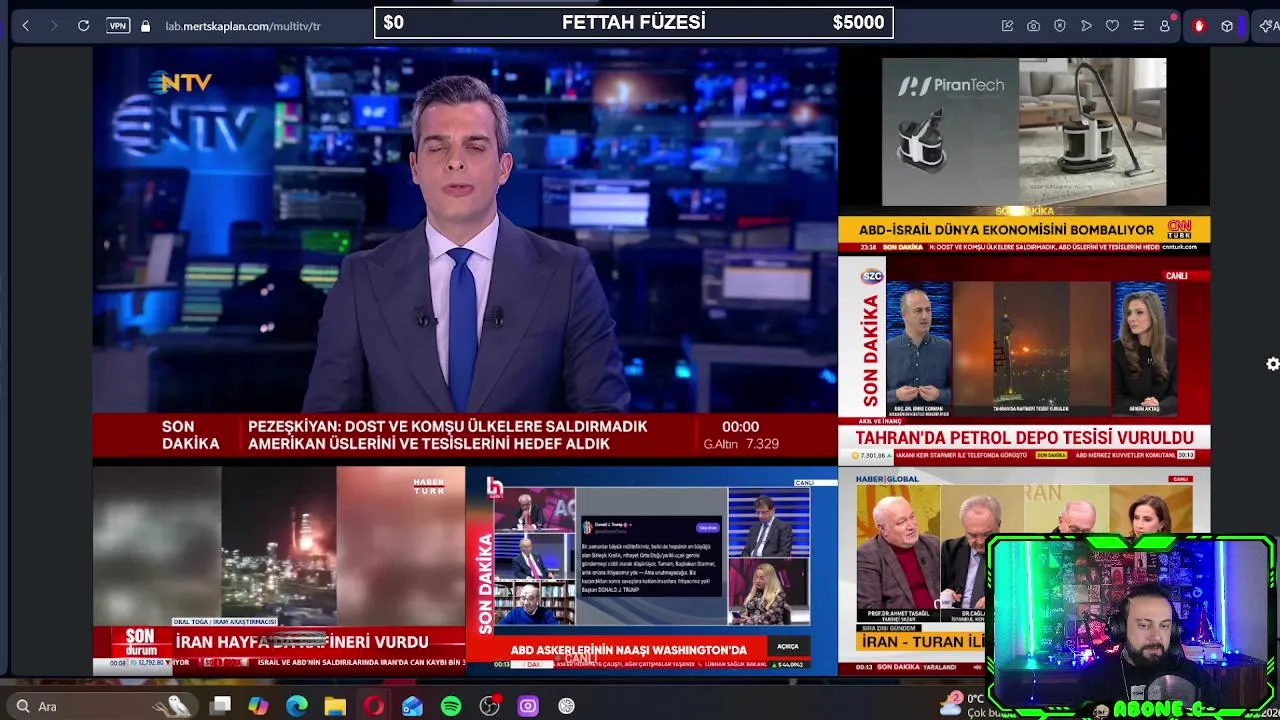Click the lock site-info icon
Image resolution: width=1280 pixels, height=720 pixels.
pyautogui.click(x=146, y=26)
